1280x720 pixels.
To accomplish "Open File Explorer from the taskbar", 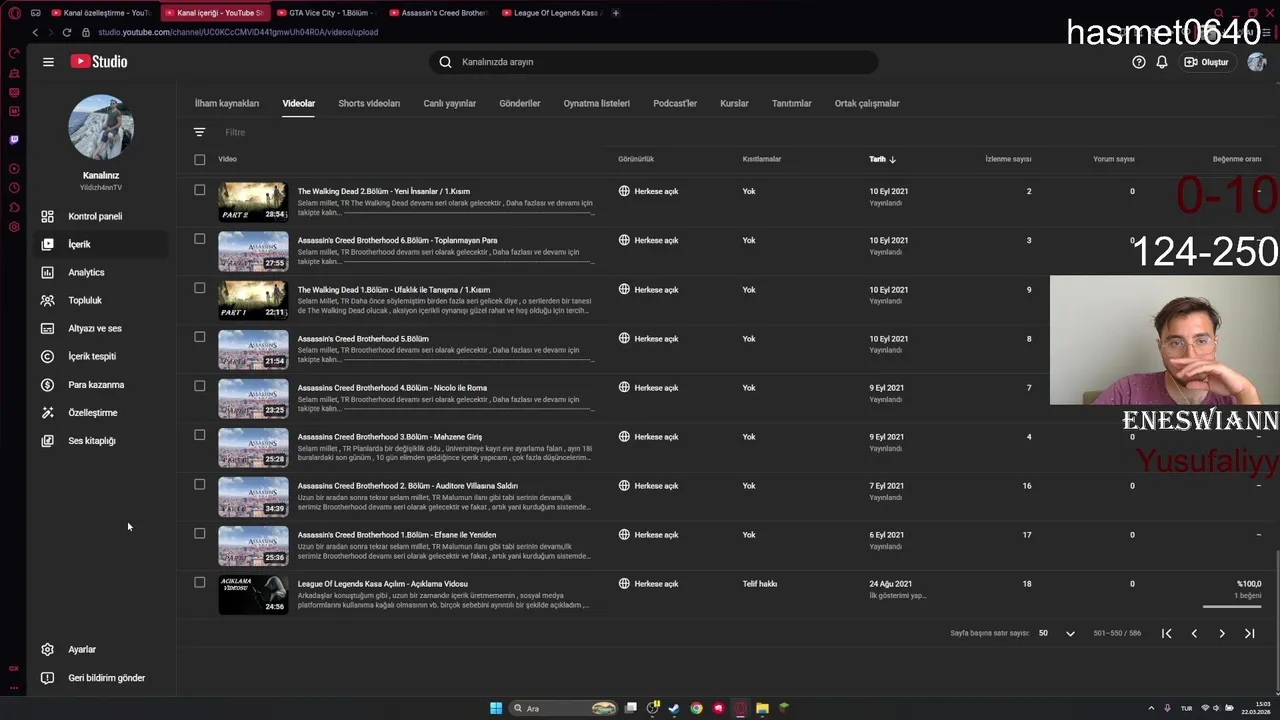I will (762, 708).
